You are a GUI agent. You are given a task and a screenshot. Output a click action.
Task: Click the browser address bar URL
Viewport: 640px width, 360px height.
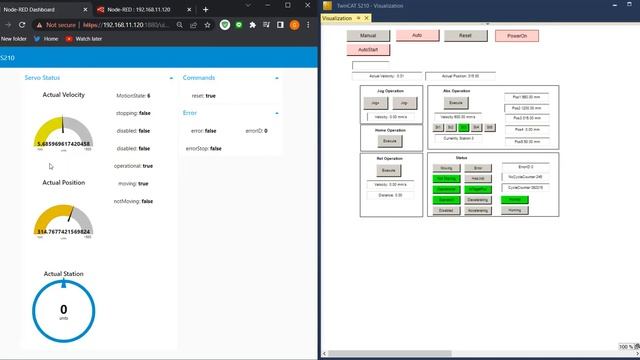click(x=126, y=25)
